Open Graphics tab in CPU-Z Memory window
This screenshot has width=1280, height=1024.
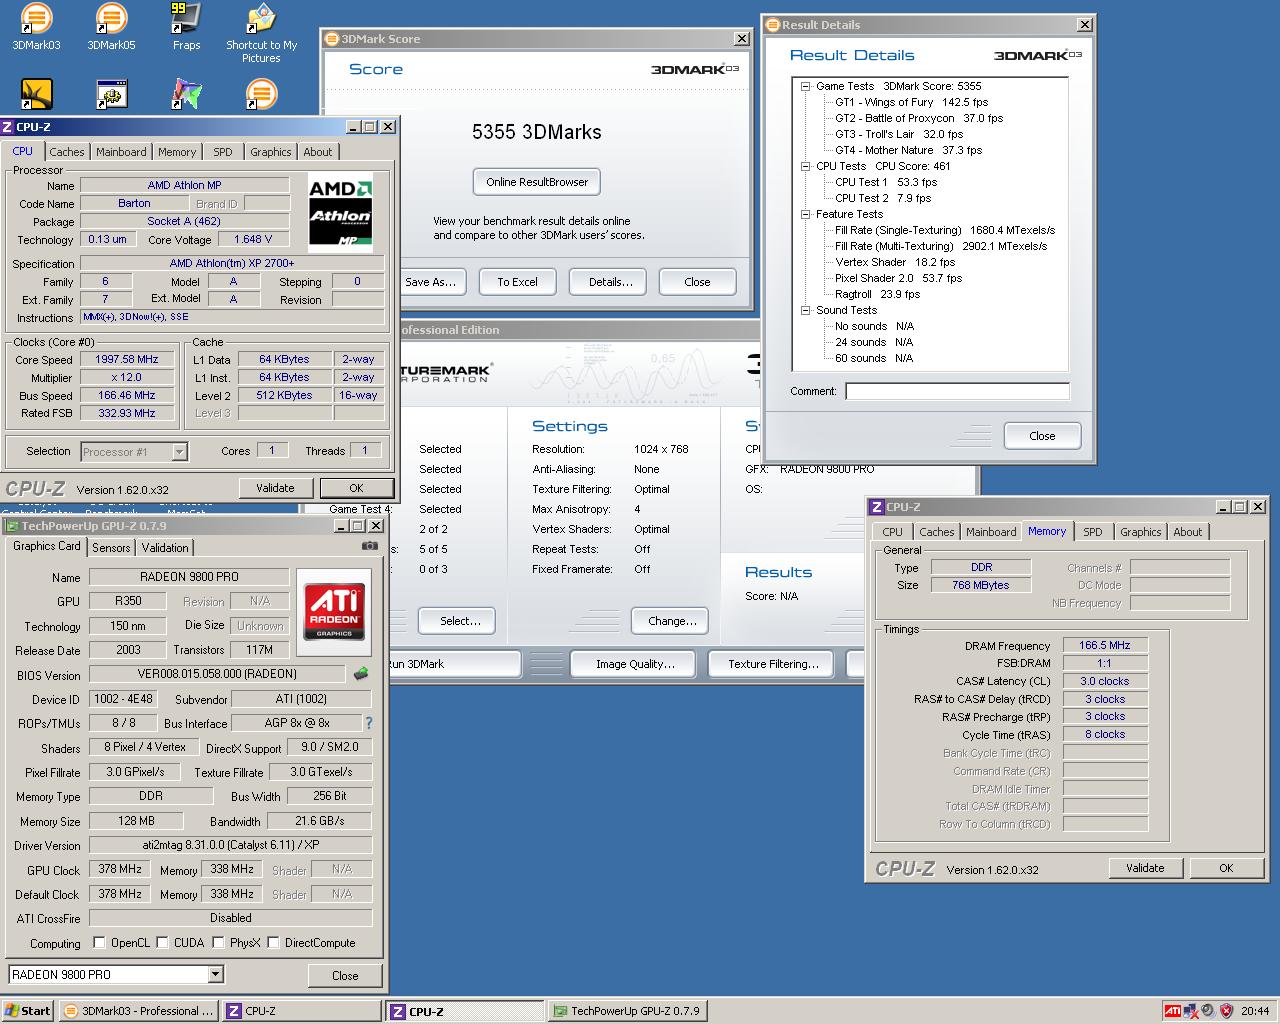coord(1140,532)
